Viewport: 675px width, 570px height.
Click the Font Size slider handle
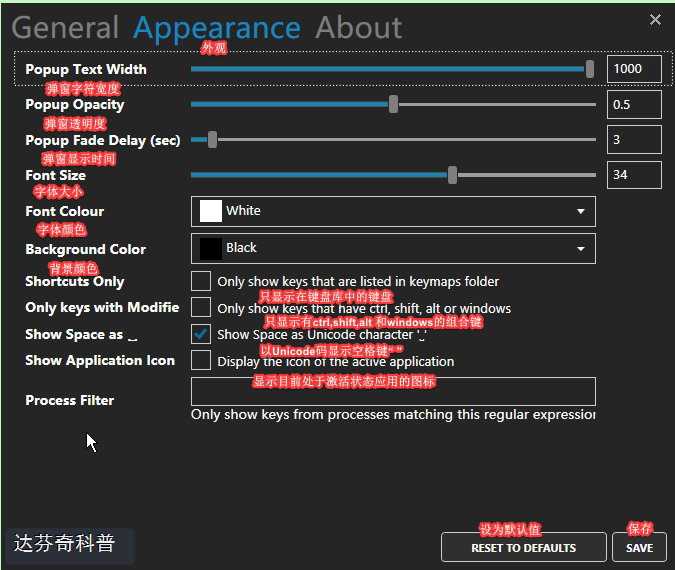tap(452, 175)
